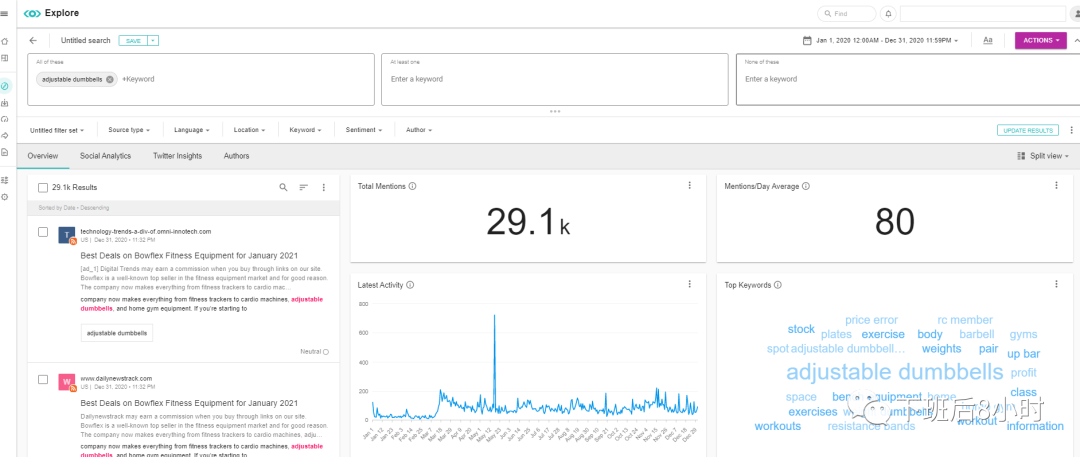
Task: Open the sort icon in results panel
Action: click(x=304, y=187)
